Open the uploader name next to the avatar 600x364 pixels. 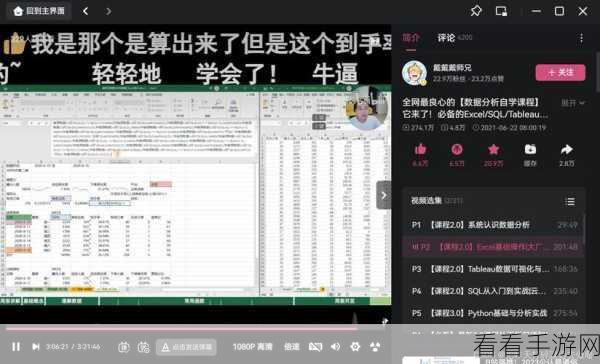[x=452, y=68]
